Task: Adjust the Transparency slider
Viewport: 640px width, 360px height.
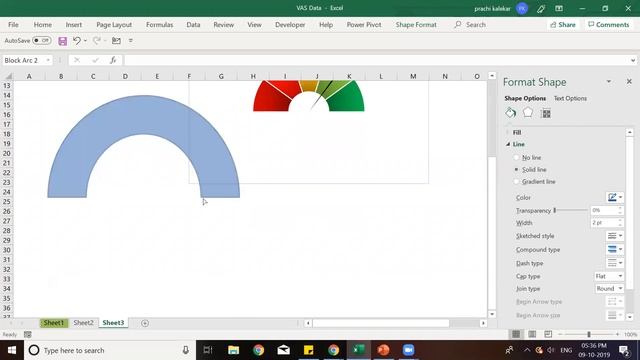Action: pos(555,210)
